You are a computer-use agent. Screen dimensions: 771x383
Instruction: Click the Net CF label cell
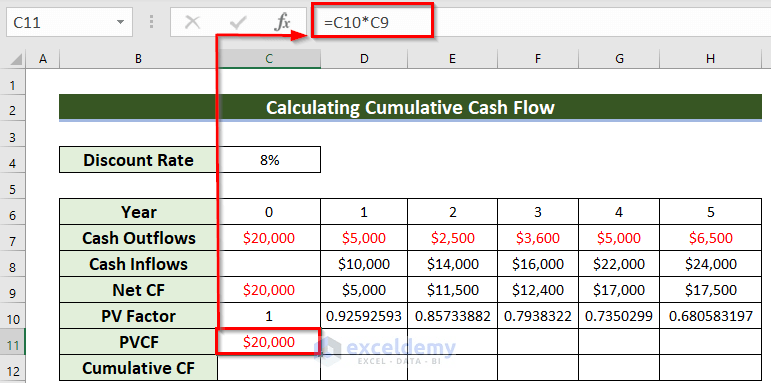tap(138, 290)
